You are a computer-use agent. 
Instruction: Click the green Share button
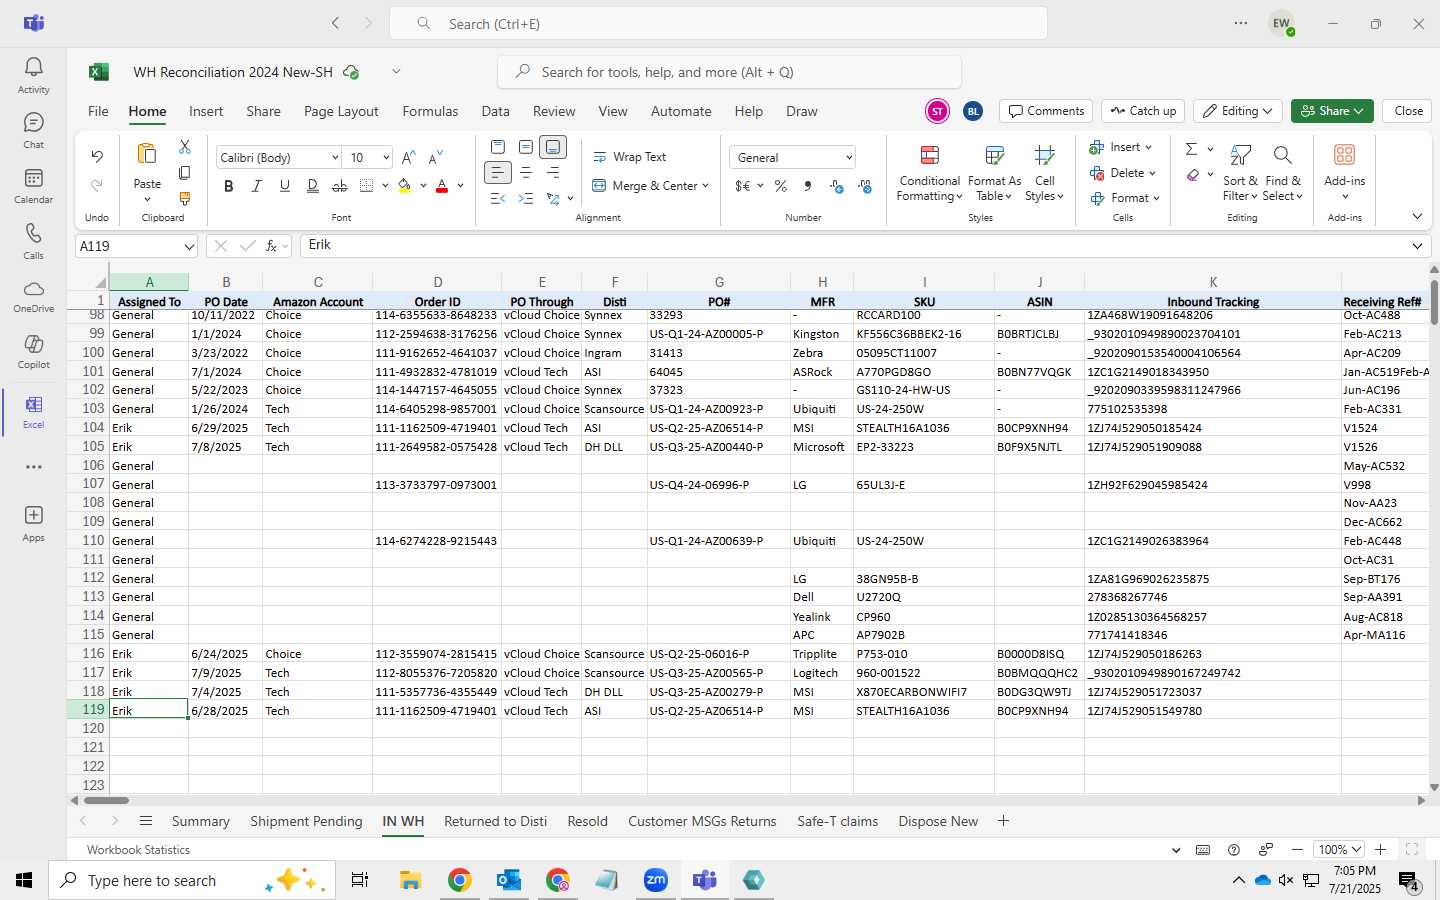tap(1331, 111)
